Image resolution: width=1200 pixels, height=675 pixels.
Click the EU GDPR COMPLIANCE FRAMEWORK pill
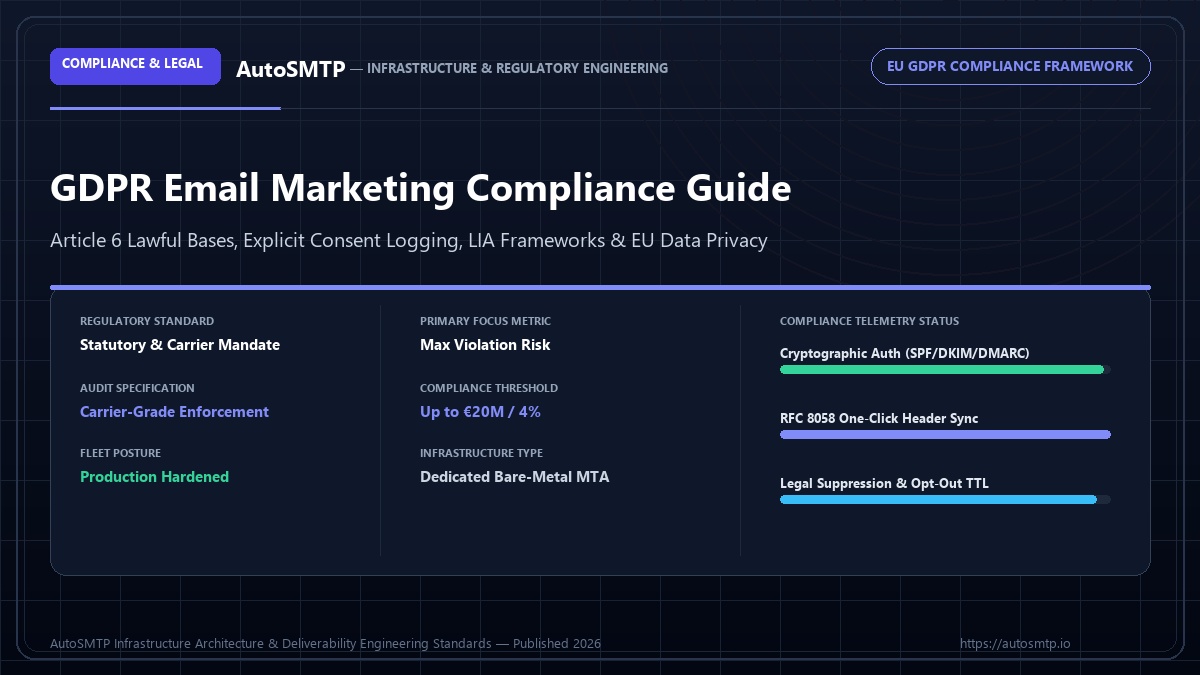pyautogui.click(x=1010, y=66)
